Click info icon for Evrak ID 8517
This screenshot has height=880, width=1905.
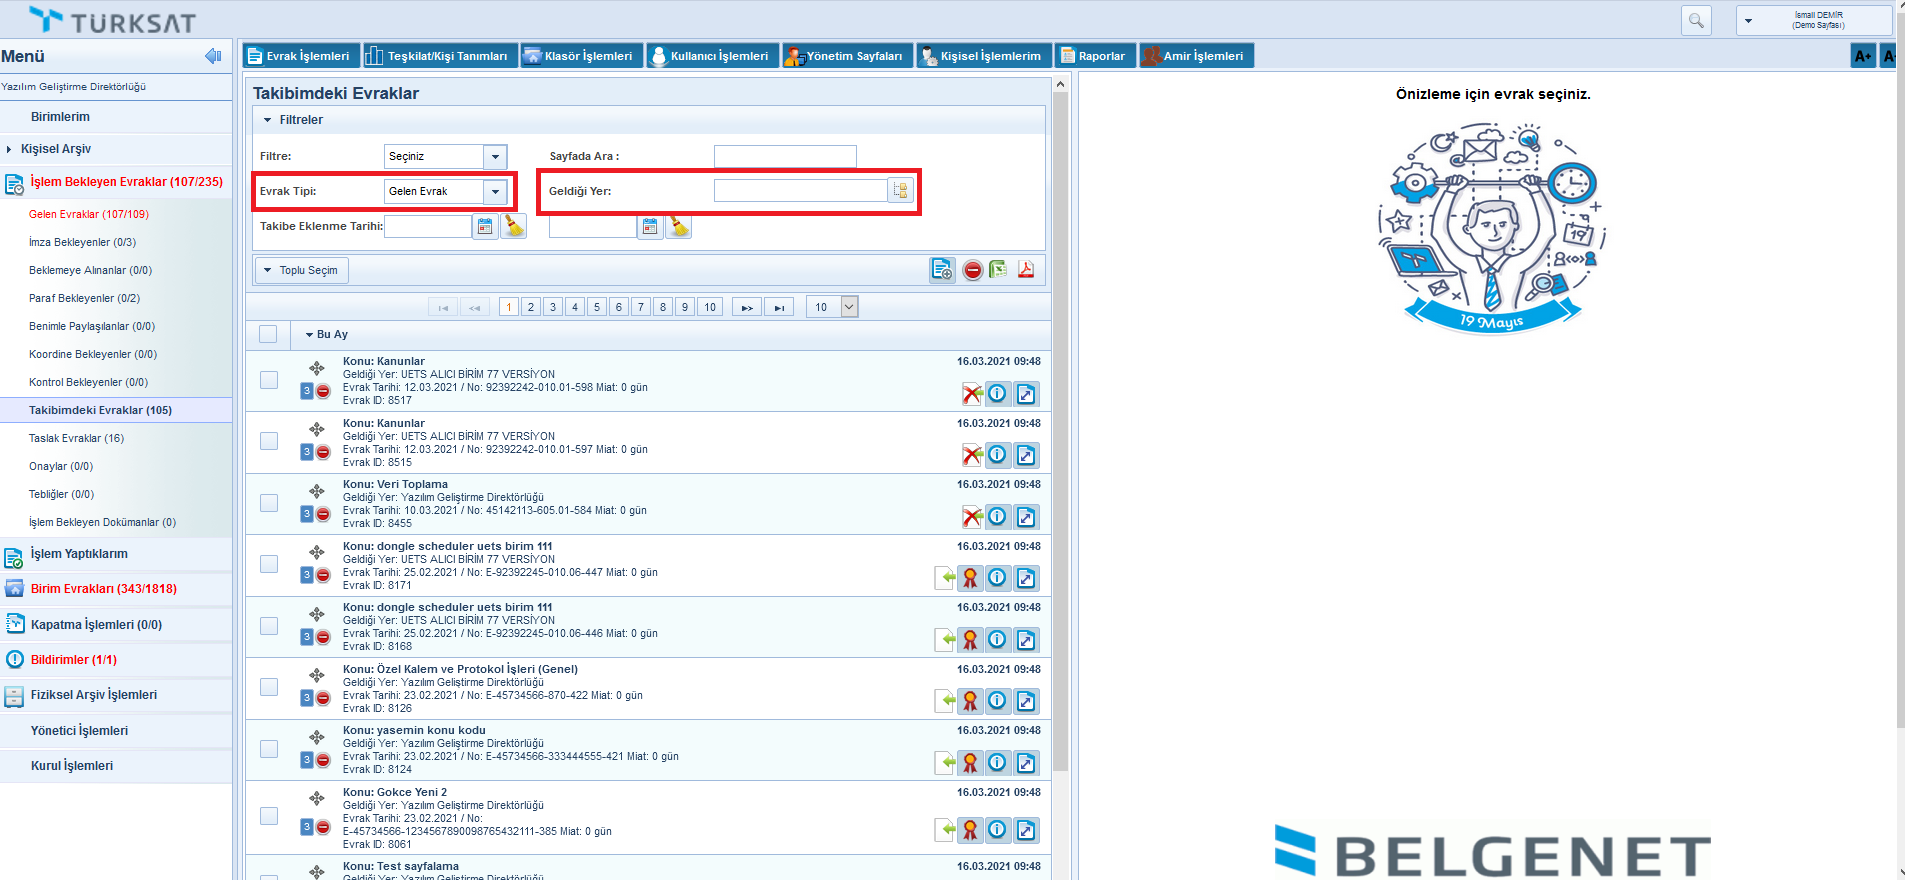(998, 394)
